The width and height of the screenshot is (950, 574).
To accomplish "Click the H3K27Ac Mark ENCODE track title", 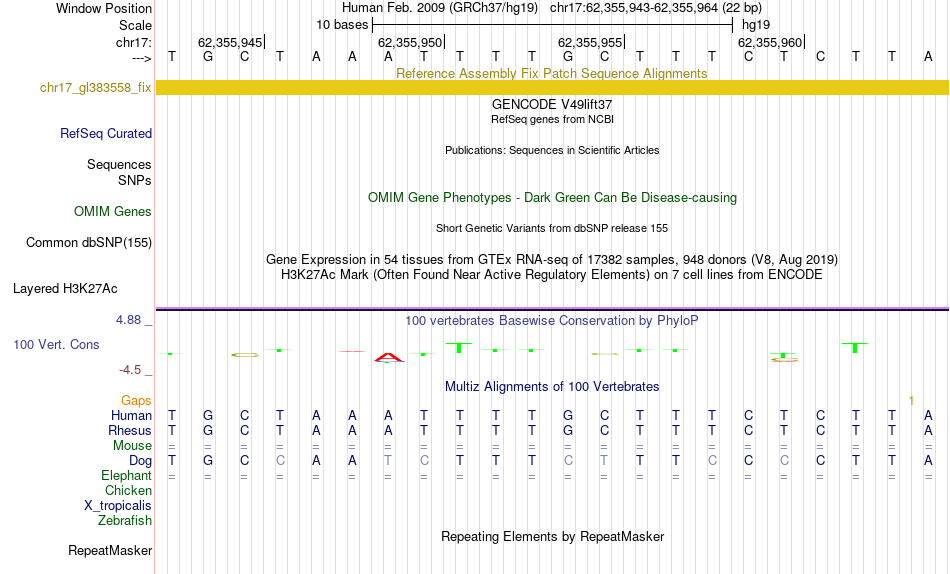I will [x=552, y=275].
